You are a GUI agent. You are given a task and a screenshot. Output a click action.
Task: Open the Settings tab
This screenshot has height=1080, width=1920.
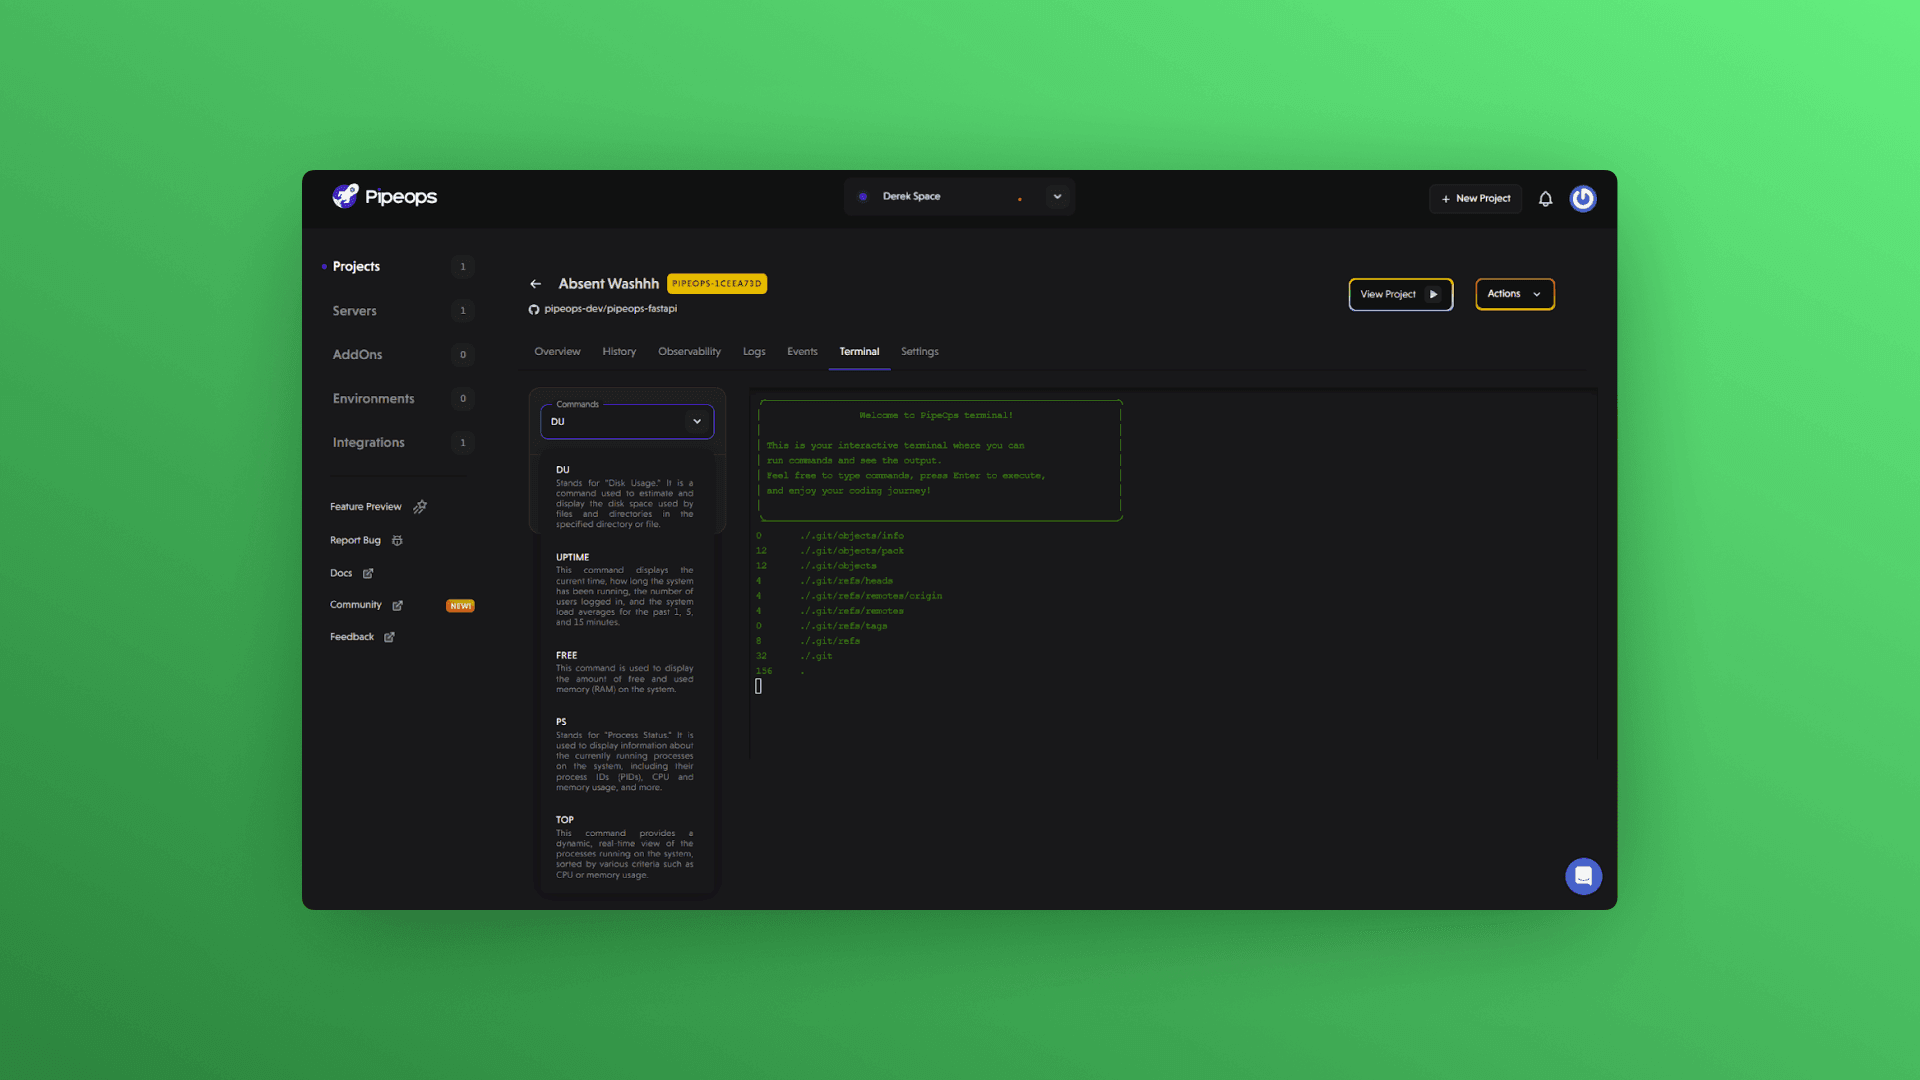[920, 352]
